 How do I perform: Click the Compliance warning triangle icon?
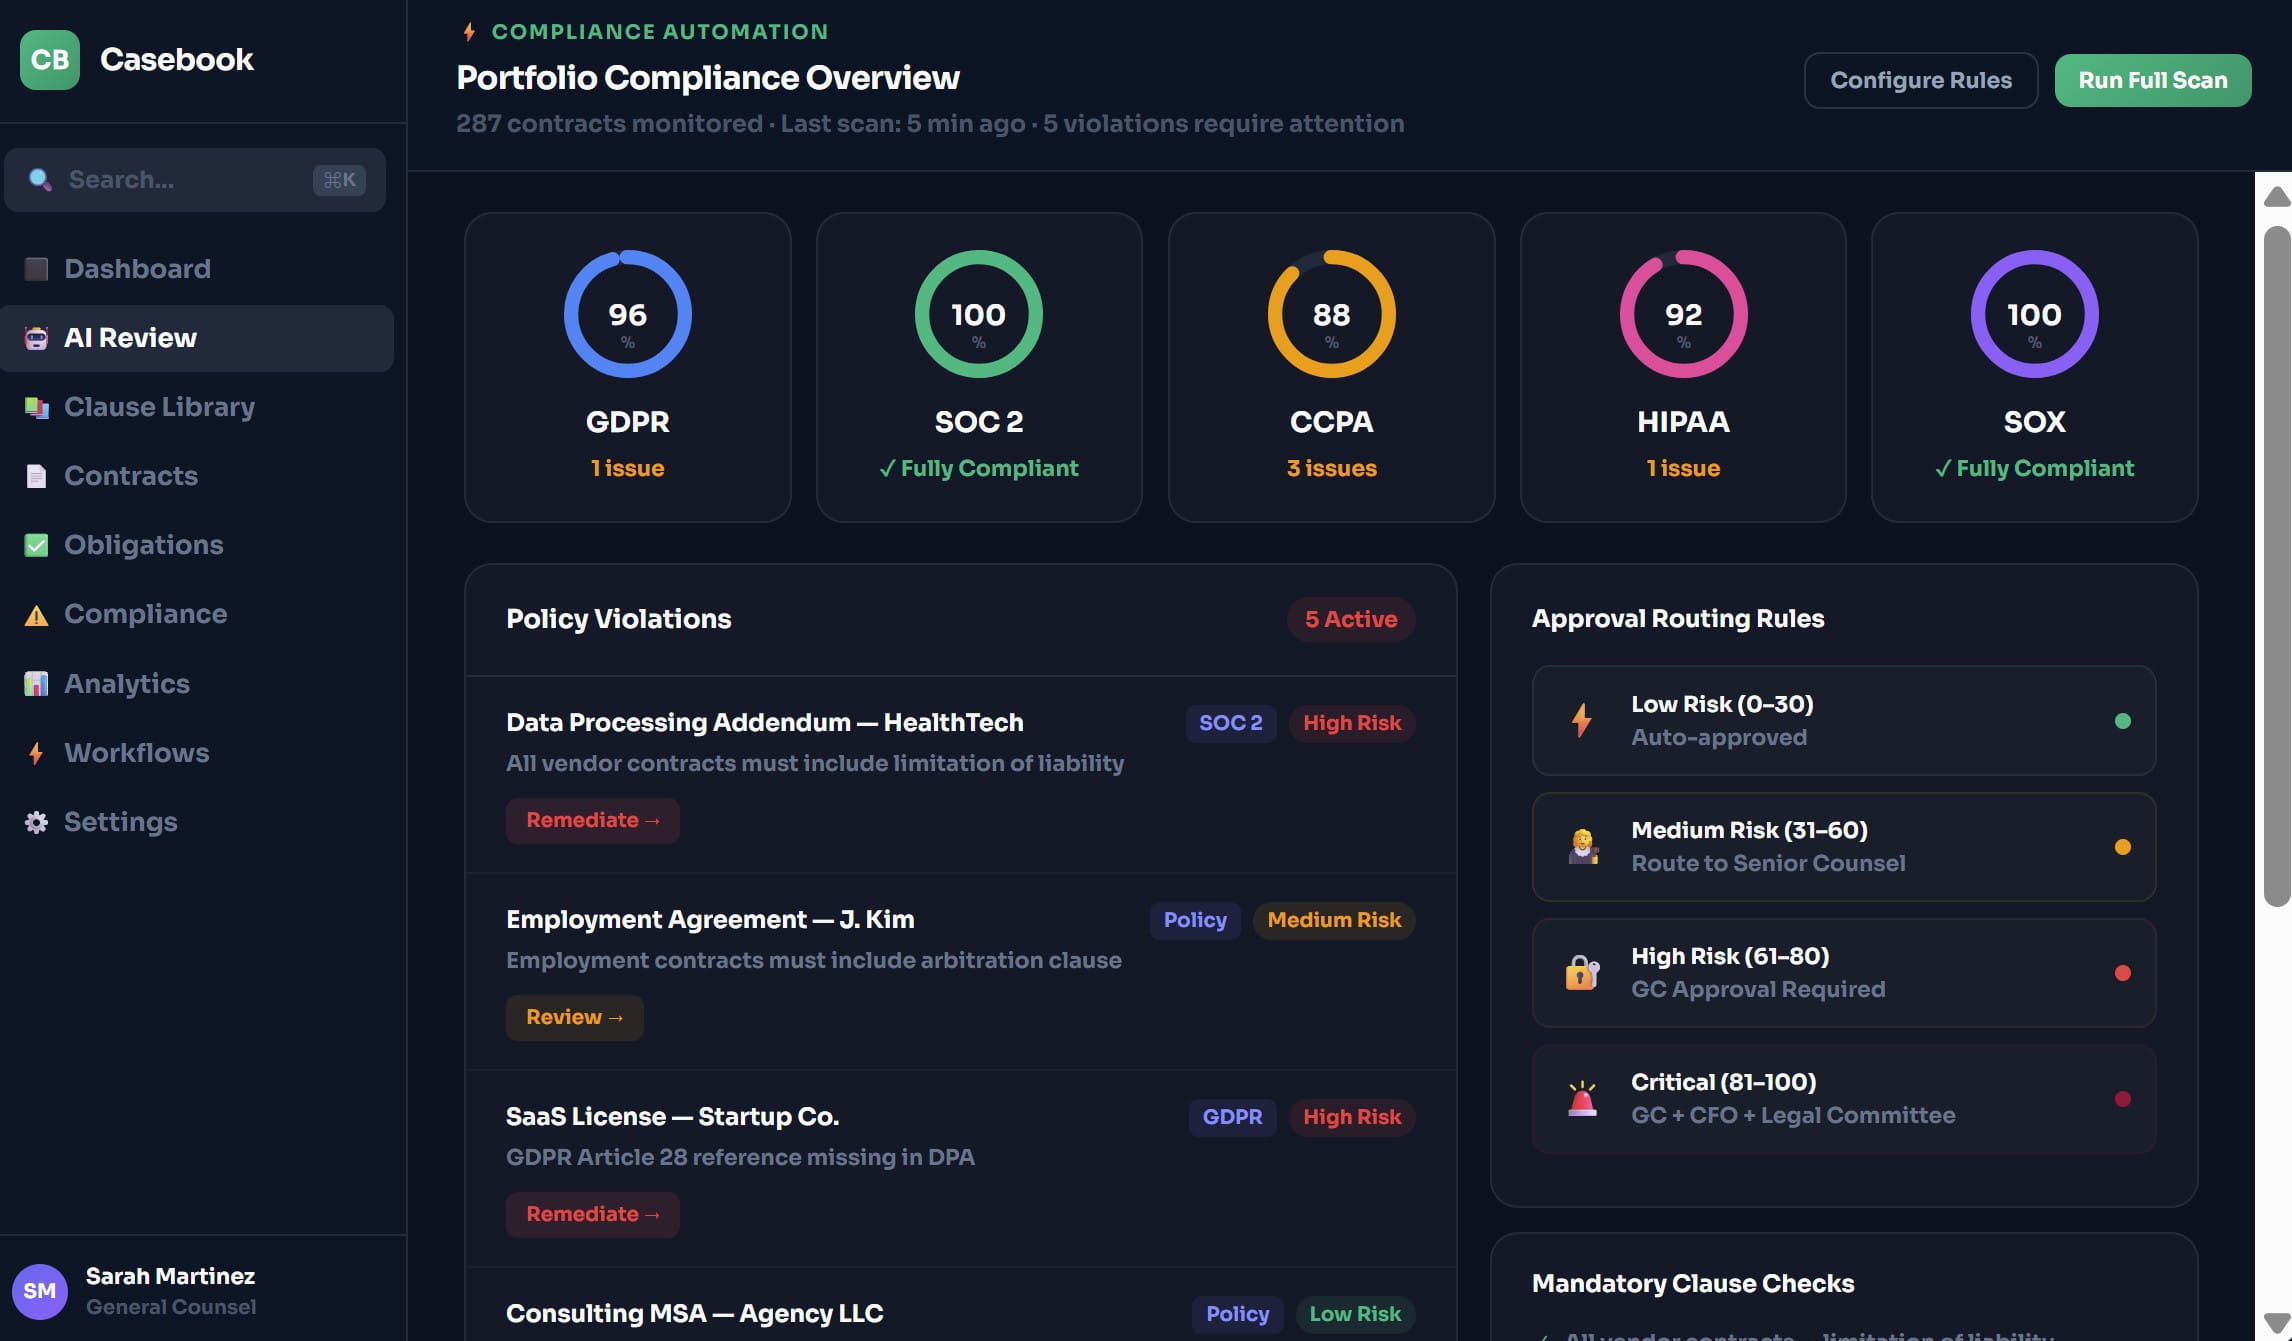[37, 615]
